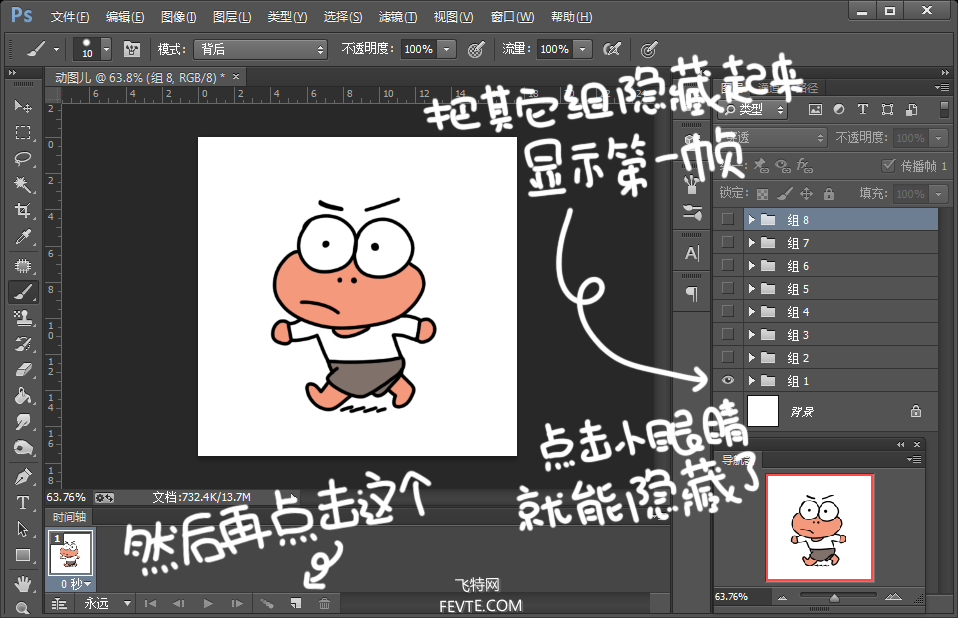Select the Brush tool in toolbox
The image size is (958, 618).
pyautogui.click(x=23, y=292)
